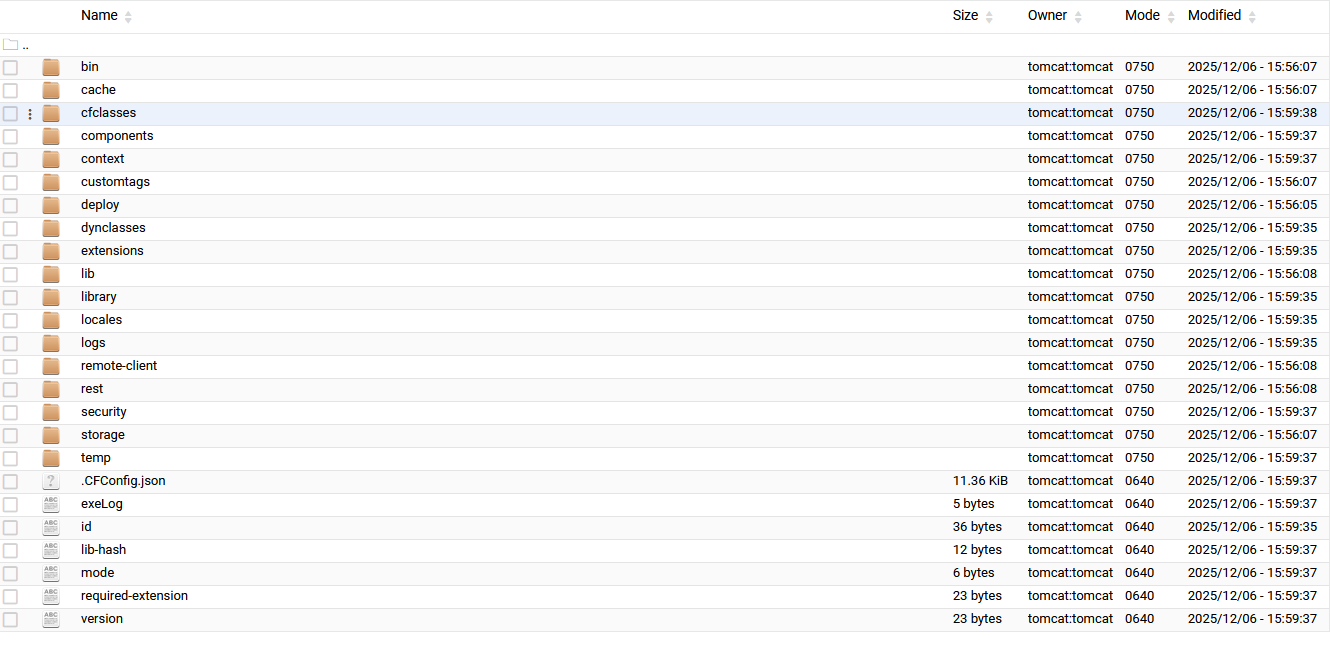
Task: Select the checkbox next to lib-hash
Action: pos(10,550)
